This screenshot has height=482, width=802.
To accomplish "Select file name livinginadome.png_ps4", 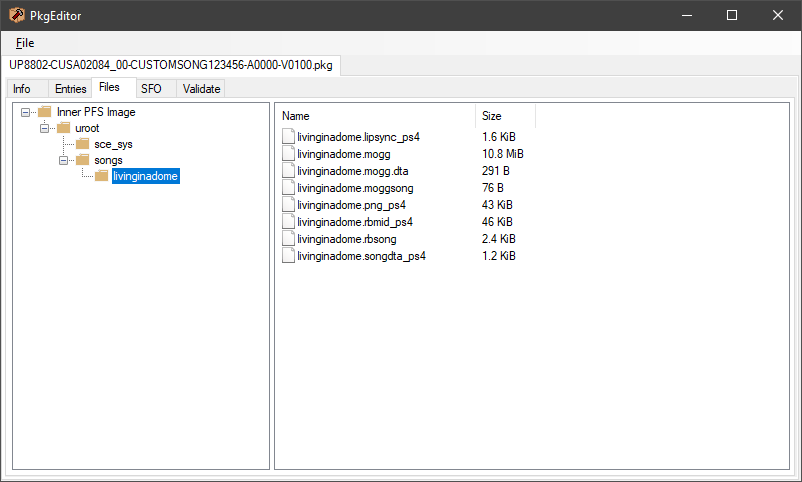I will click(x=351, y=205).
